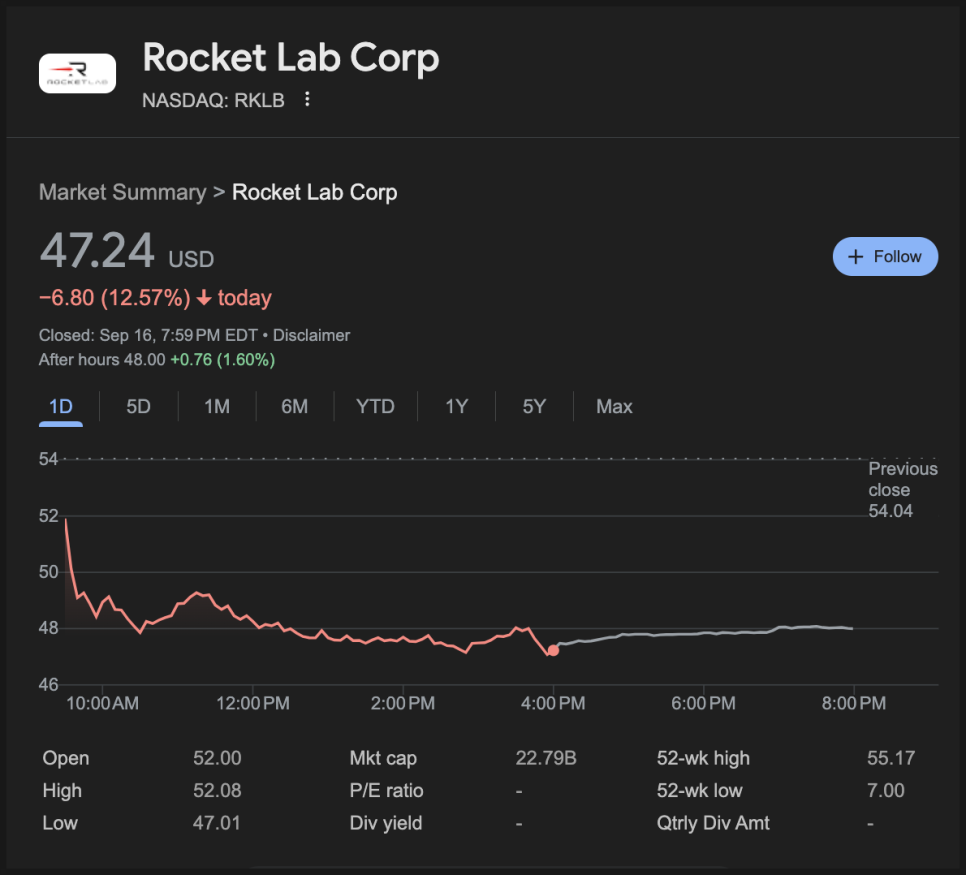Screen dimensions: 966x875
Task: Click the 52-wk high value 55.17
Action: (891, 758)
